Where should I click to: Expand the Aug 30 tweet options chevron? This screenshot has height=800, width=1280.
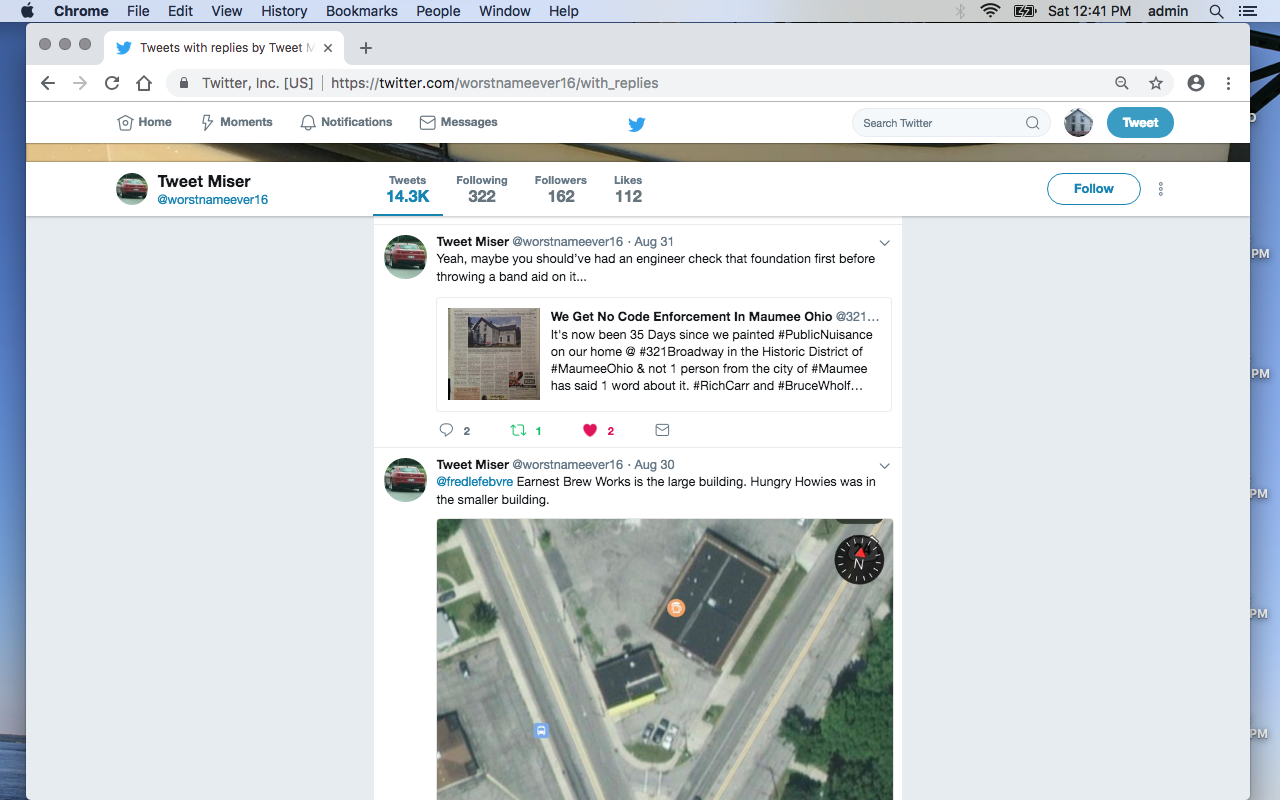[884, 466]
